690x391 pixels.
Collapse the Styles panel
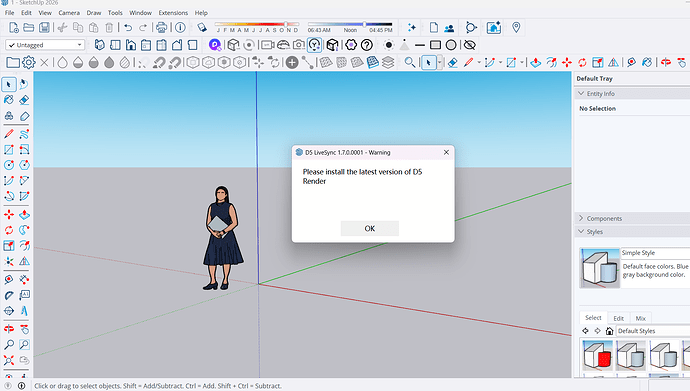coord(581,231)
